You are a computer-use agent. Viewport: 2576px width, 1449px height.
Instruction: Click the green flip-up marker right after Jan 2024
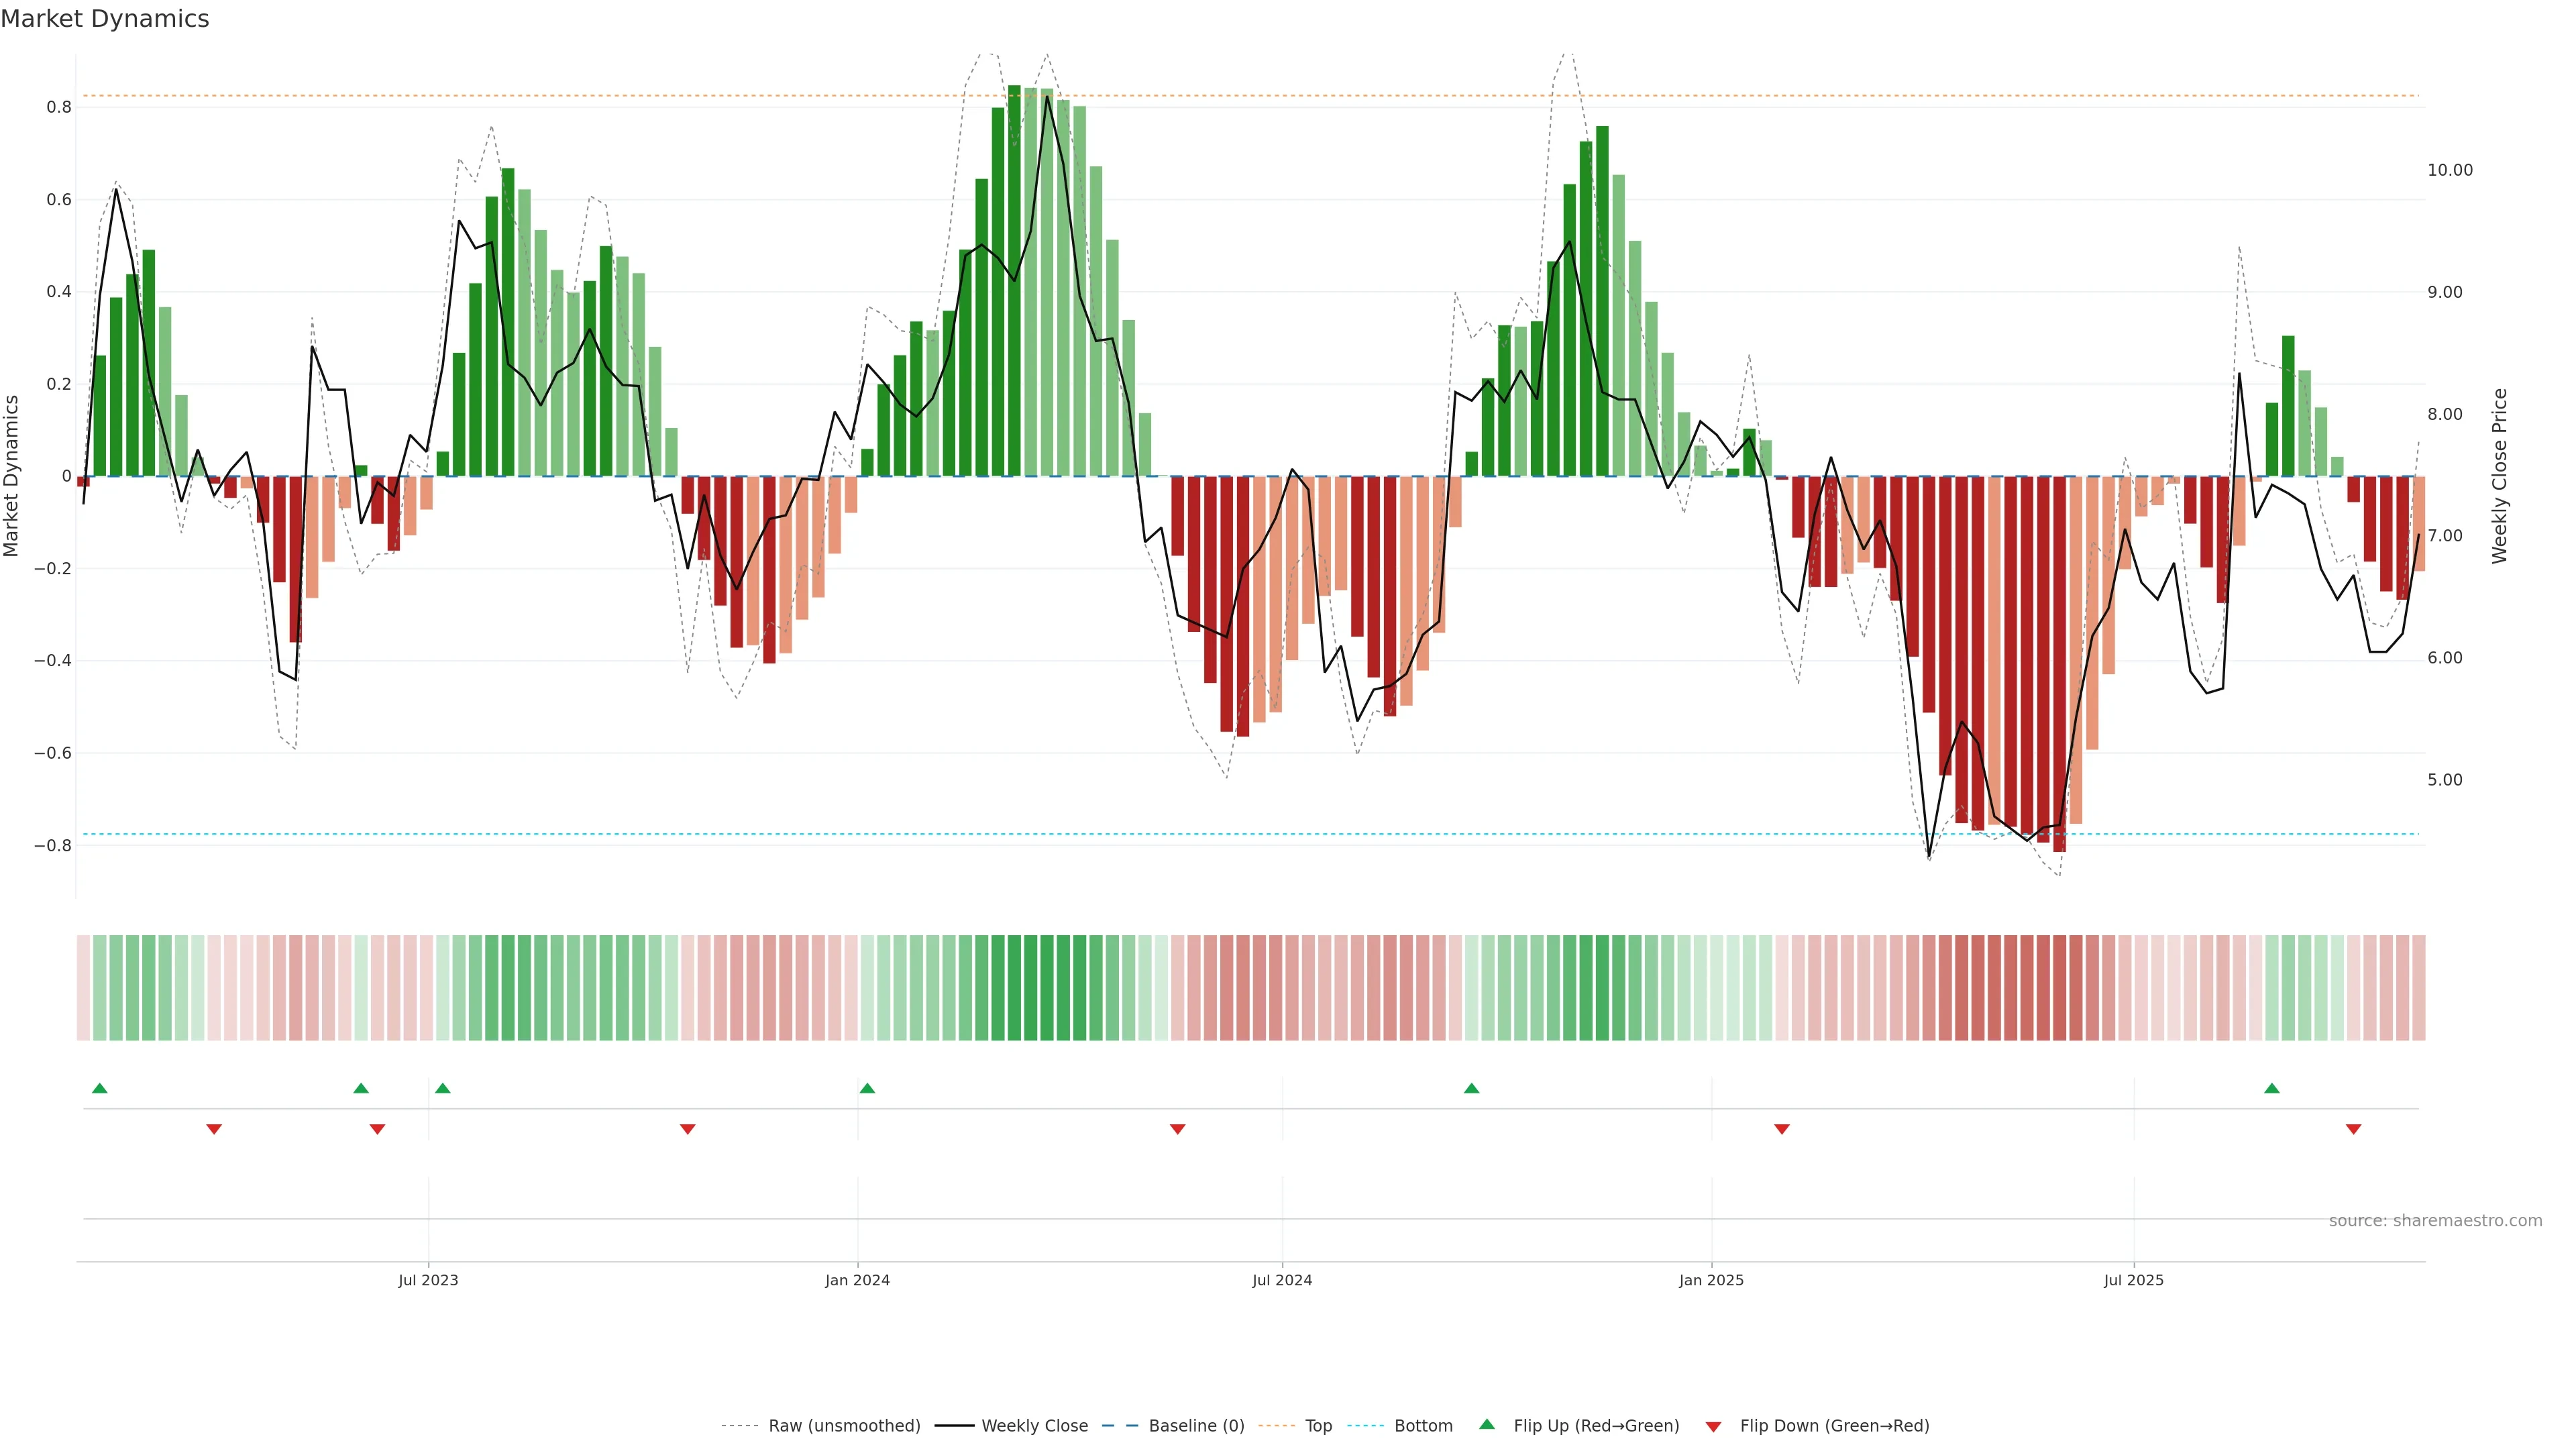tap(867, 1088)
